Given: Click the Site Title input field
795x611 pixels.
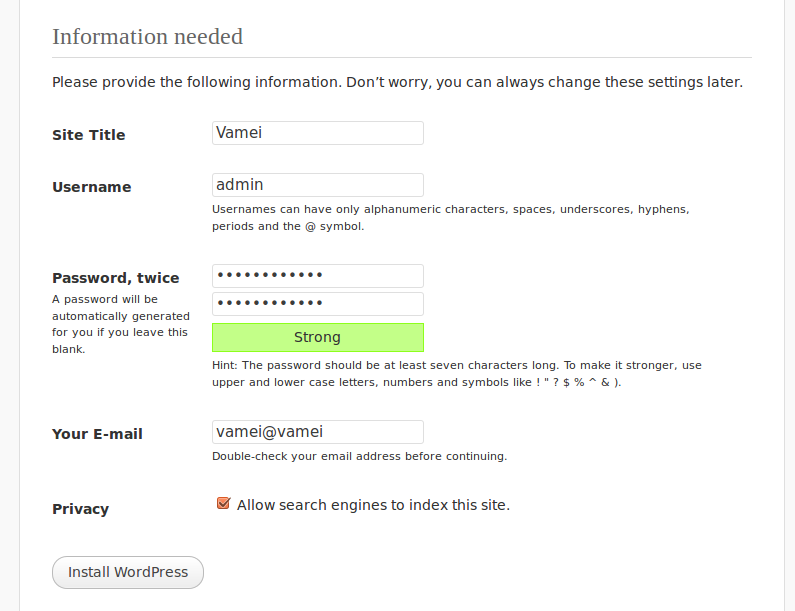Looking at the screenshot, I should [x=317, y=133].
